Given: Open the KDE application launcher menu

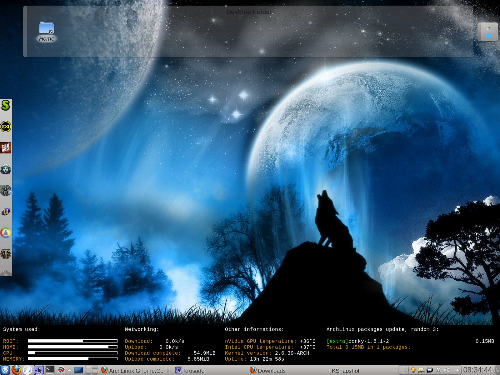Looking at the screenshot, I should tap(5, 370).
